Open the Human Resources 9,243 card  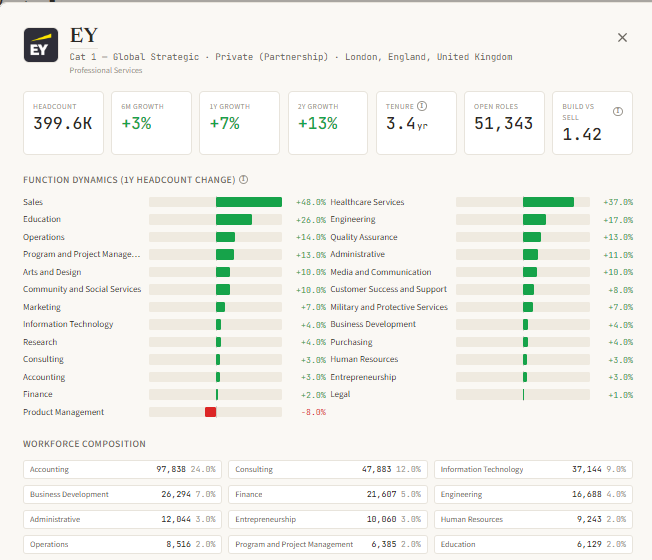coord(533,519)
